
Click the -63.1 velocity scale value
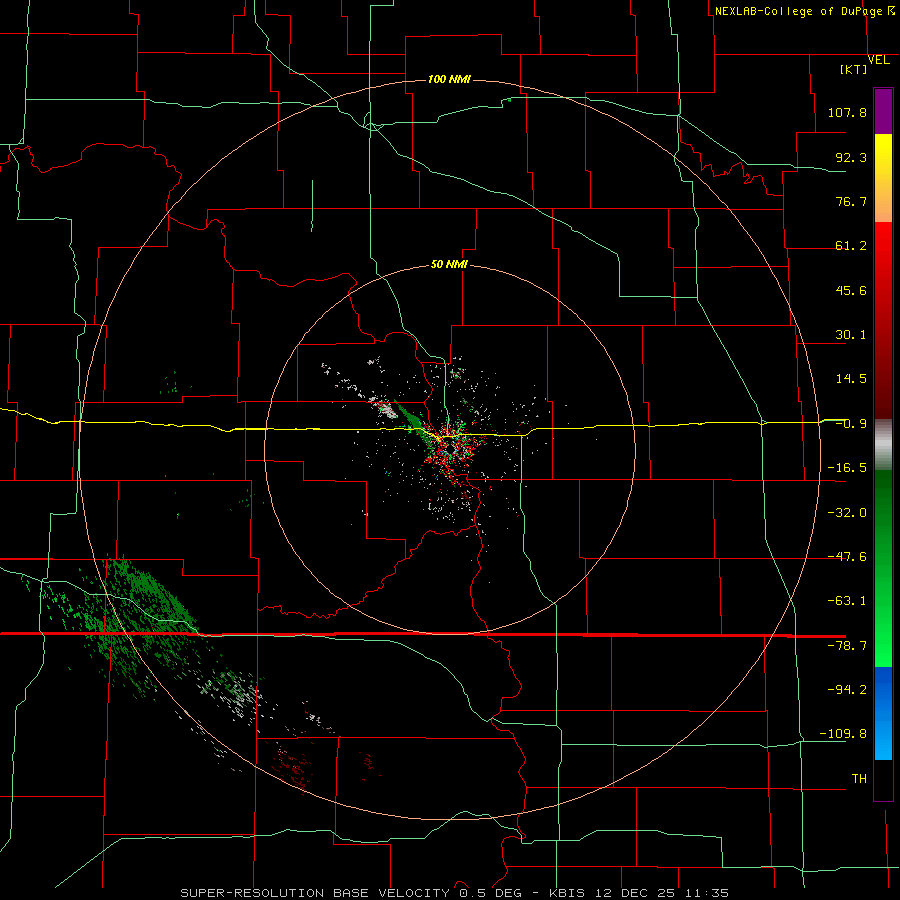847,601
